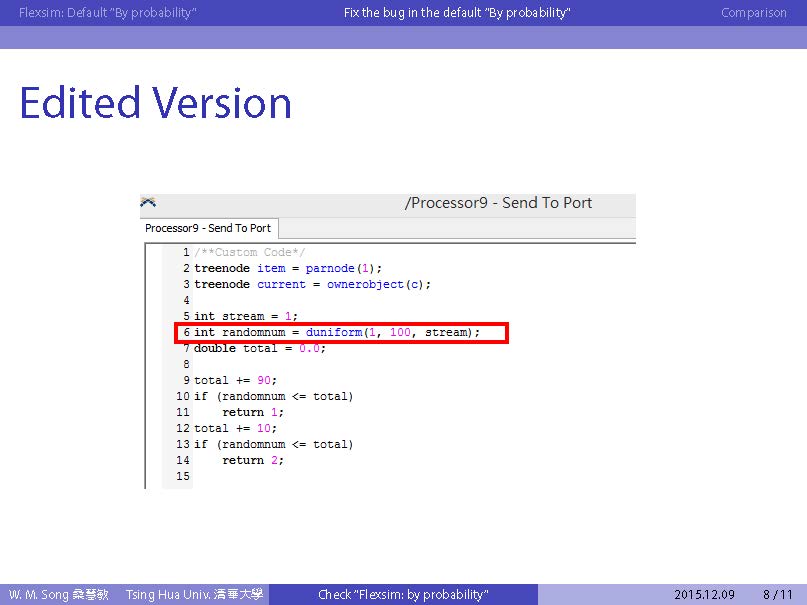Screen dimensions: 807x605
Task: Click the date 2015.12.09 in footer
Action: click(704, 595)
